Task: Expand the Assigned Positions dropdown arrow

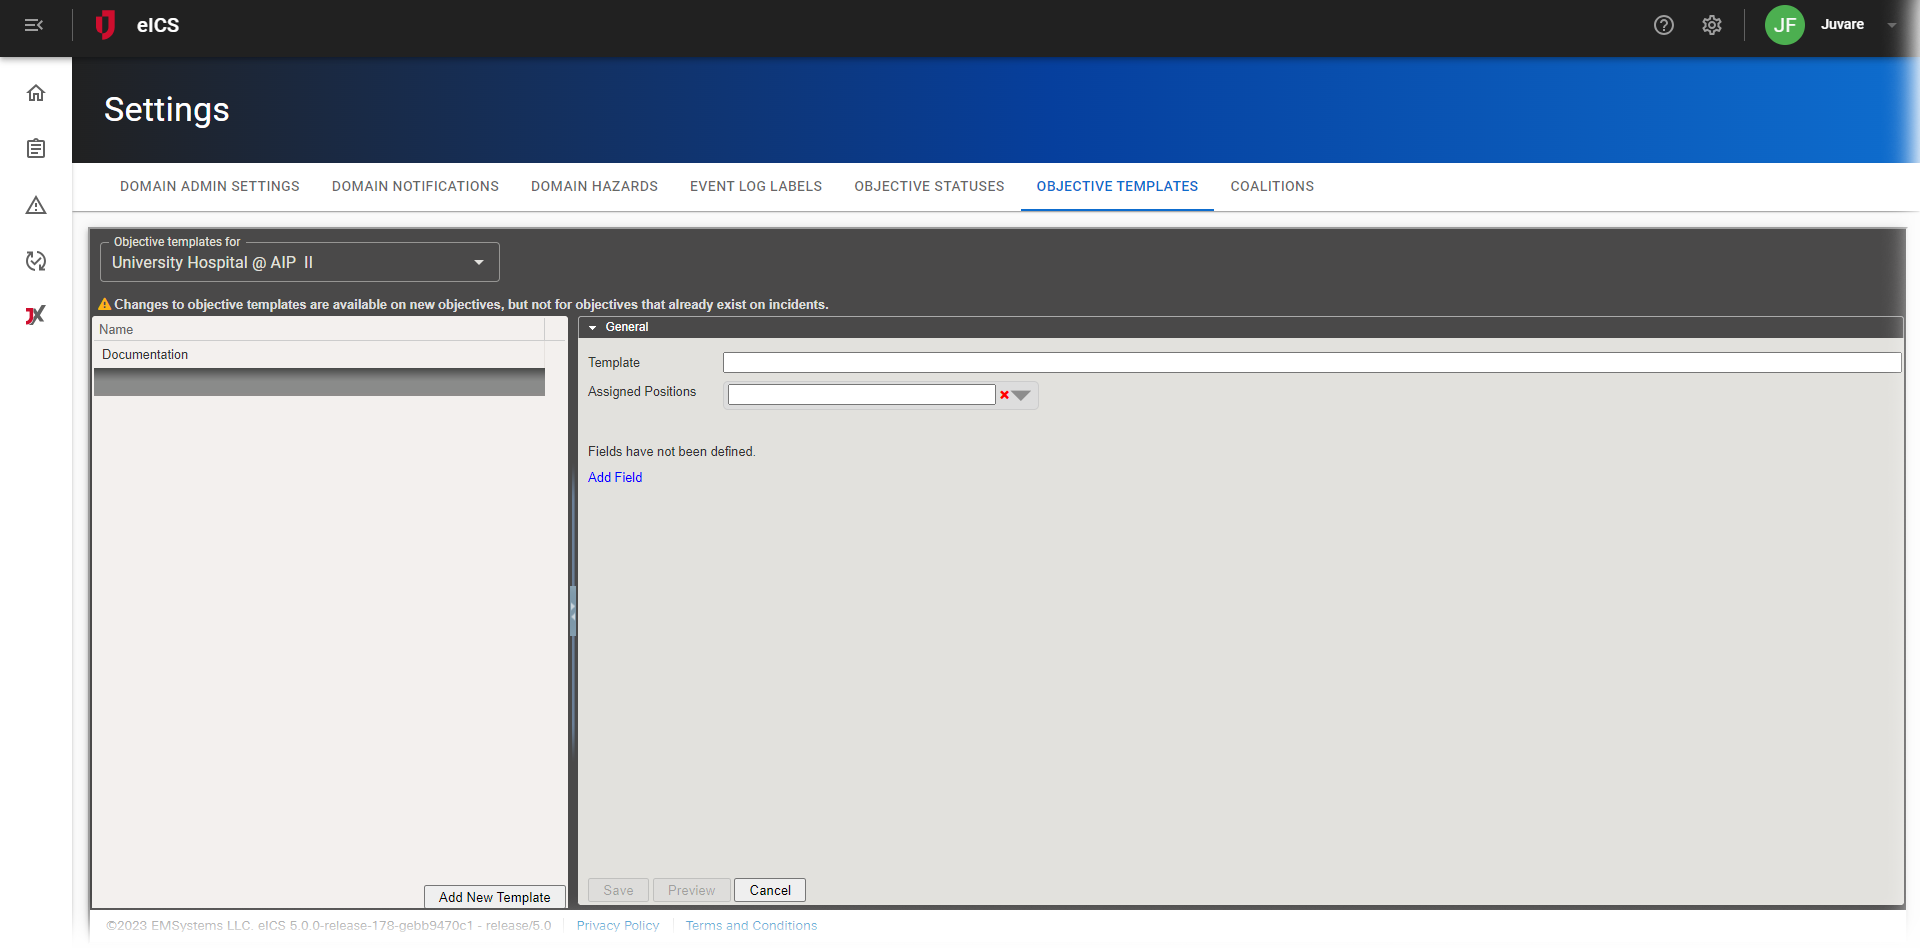Action: [1022, 395]
